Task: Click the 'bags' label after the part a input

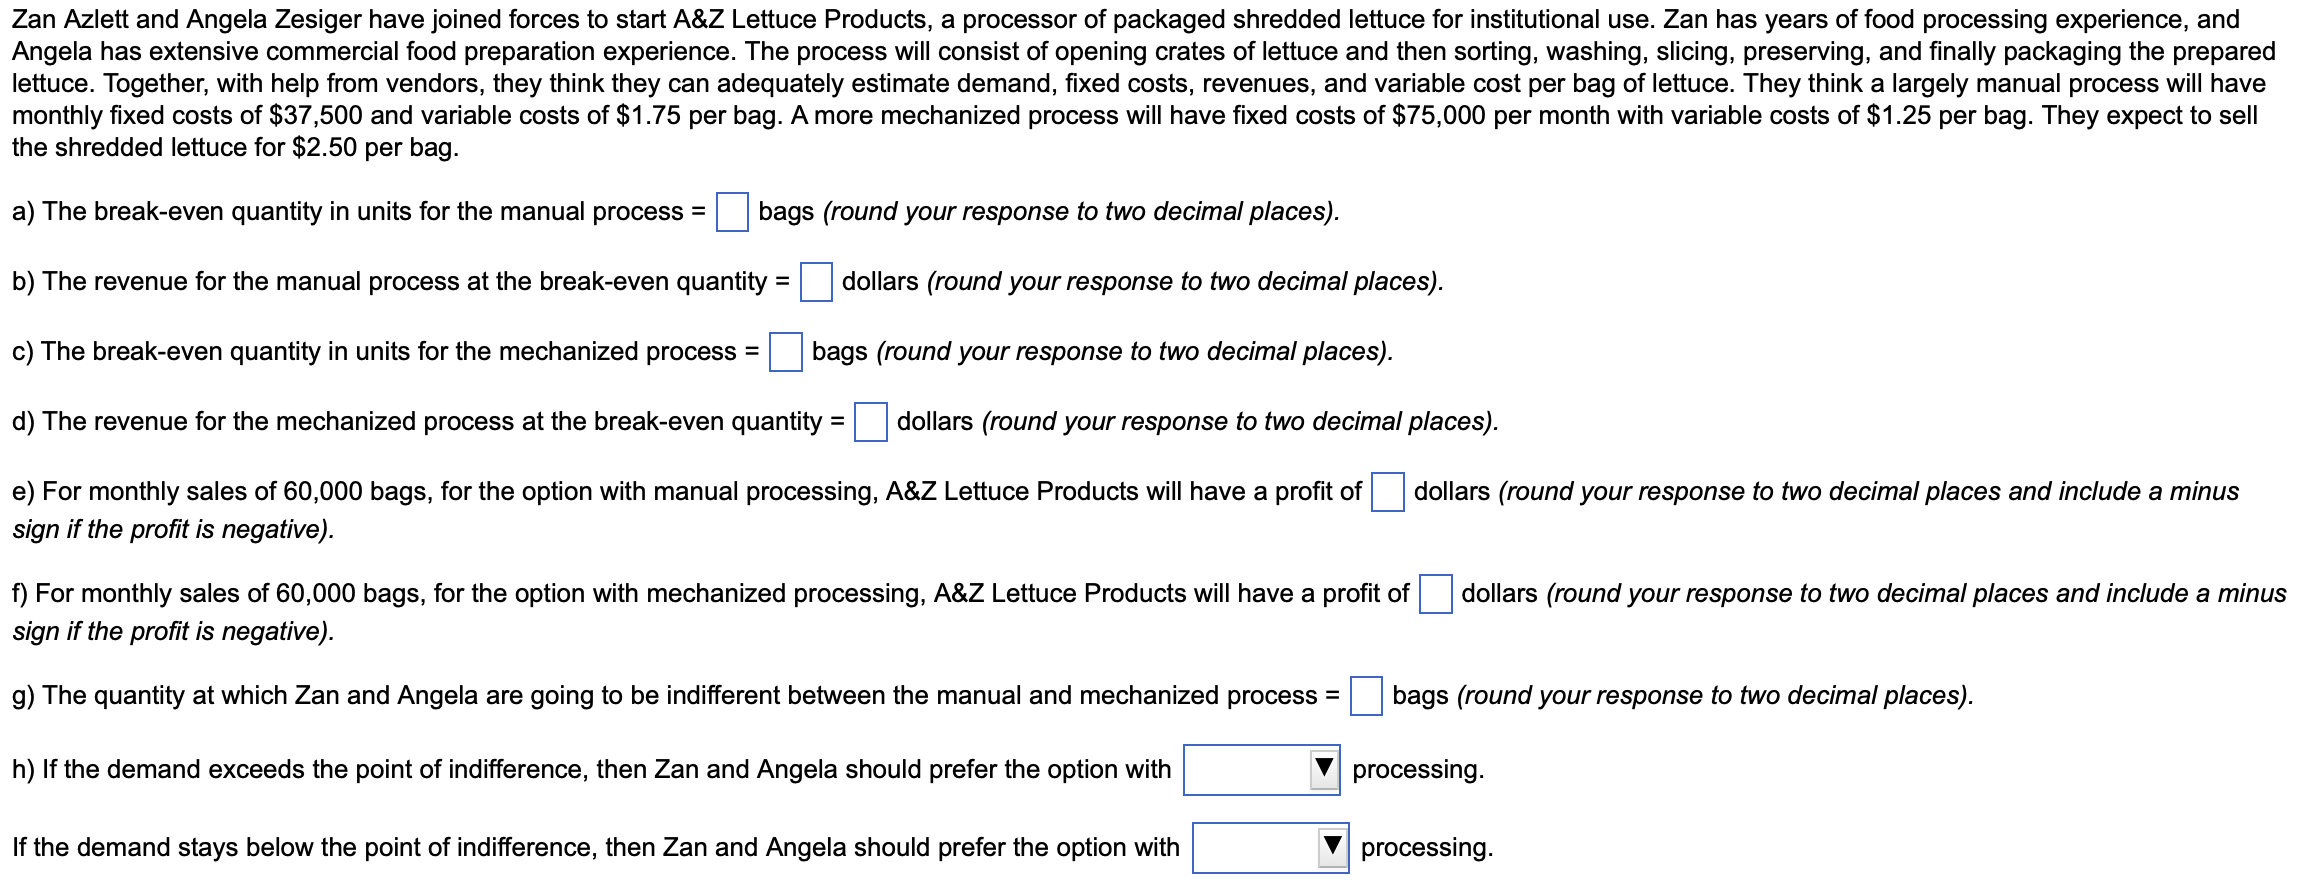Action: tap(786, 212)
